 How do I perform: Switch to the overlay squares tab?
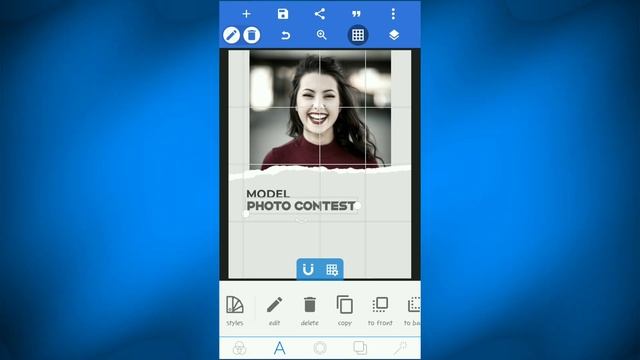[x=360, y=348]
